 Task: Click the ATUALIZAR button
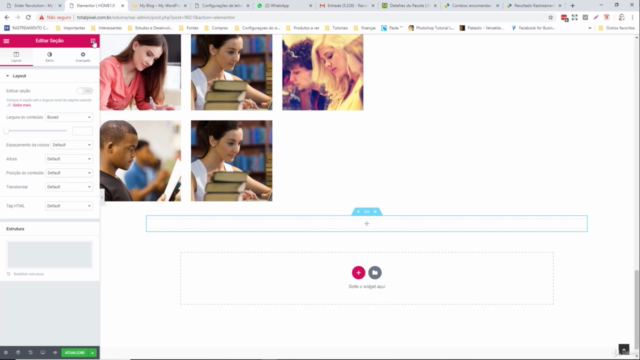coord(75,353)
